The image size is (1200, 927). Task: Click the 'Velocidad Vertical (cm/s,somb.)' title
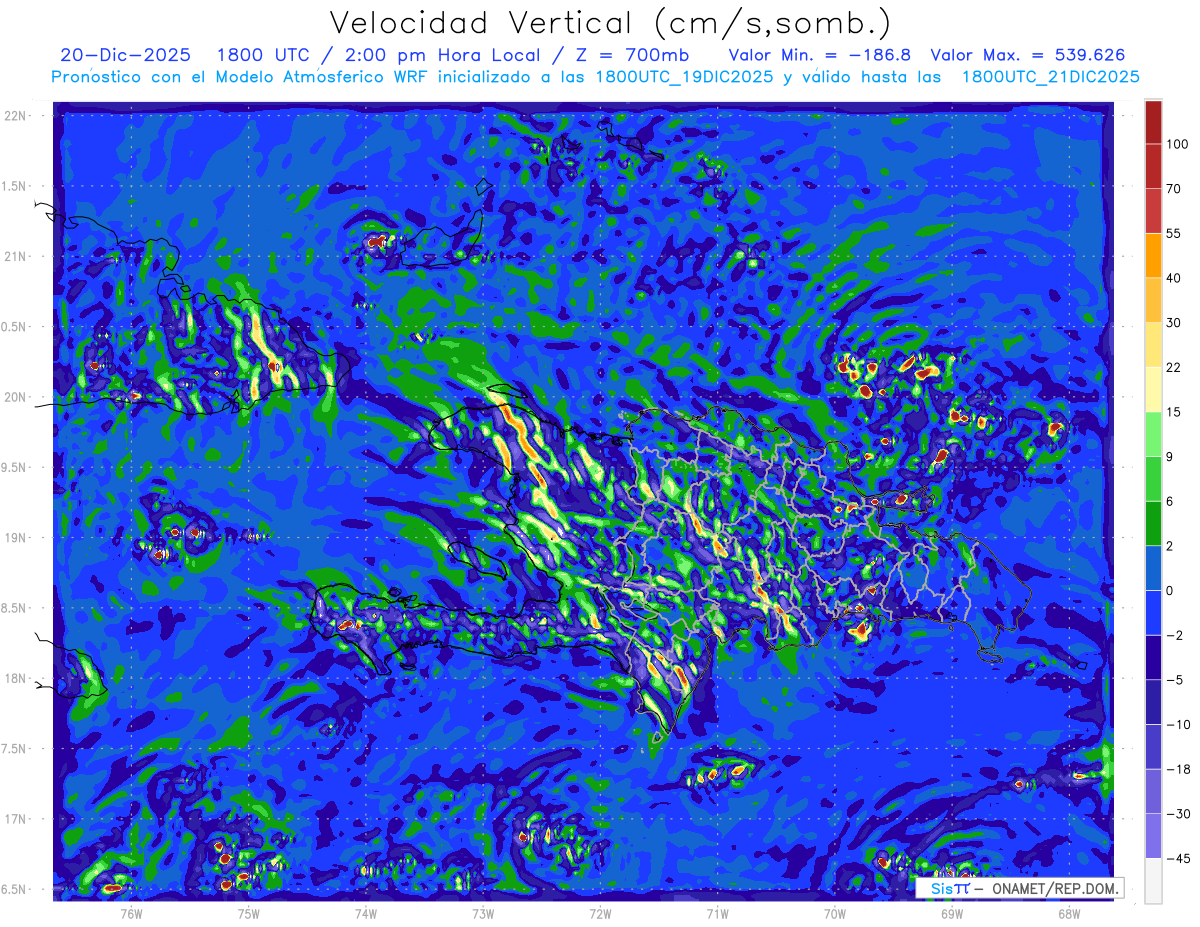(x=609, y=23)
